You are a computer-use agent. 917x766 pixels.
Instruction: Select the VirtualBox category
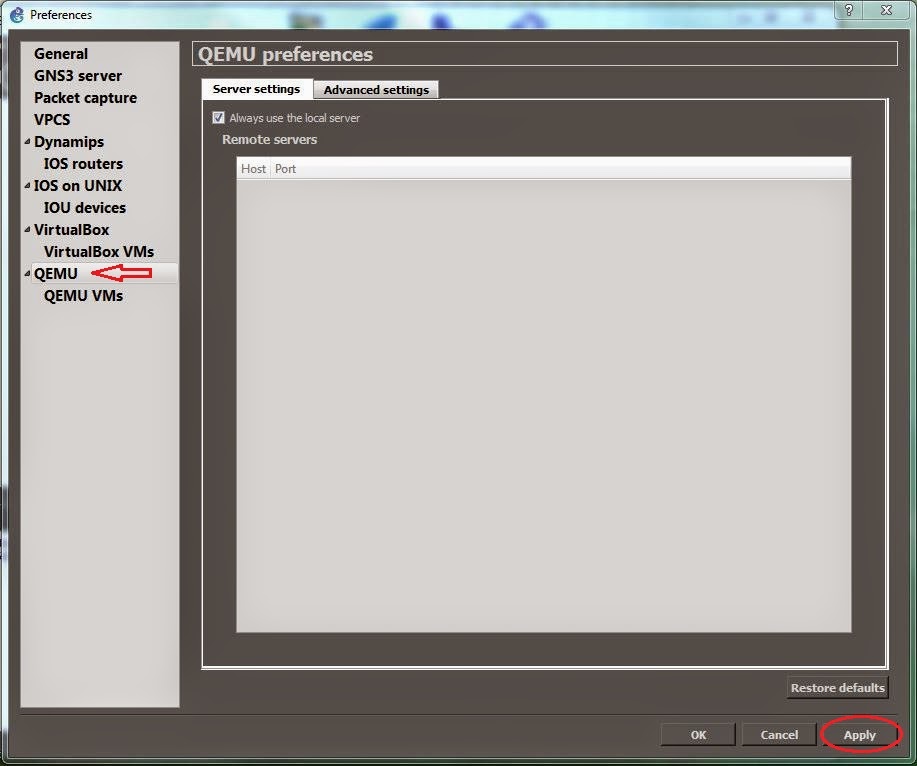point(71,229)
